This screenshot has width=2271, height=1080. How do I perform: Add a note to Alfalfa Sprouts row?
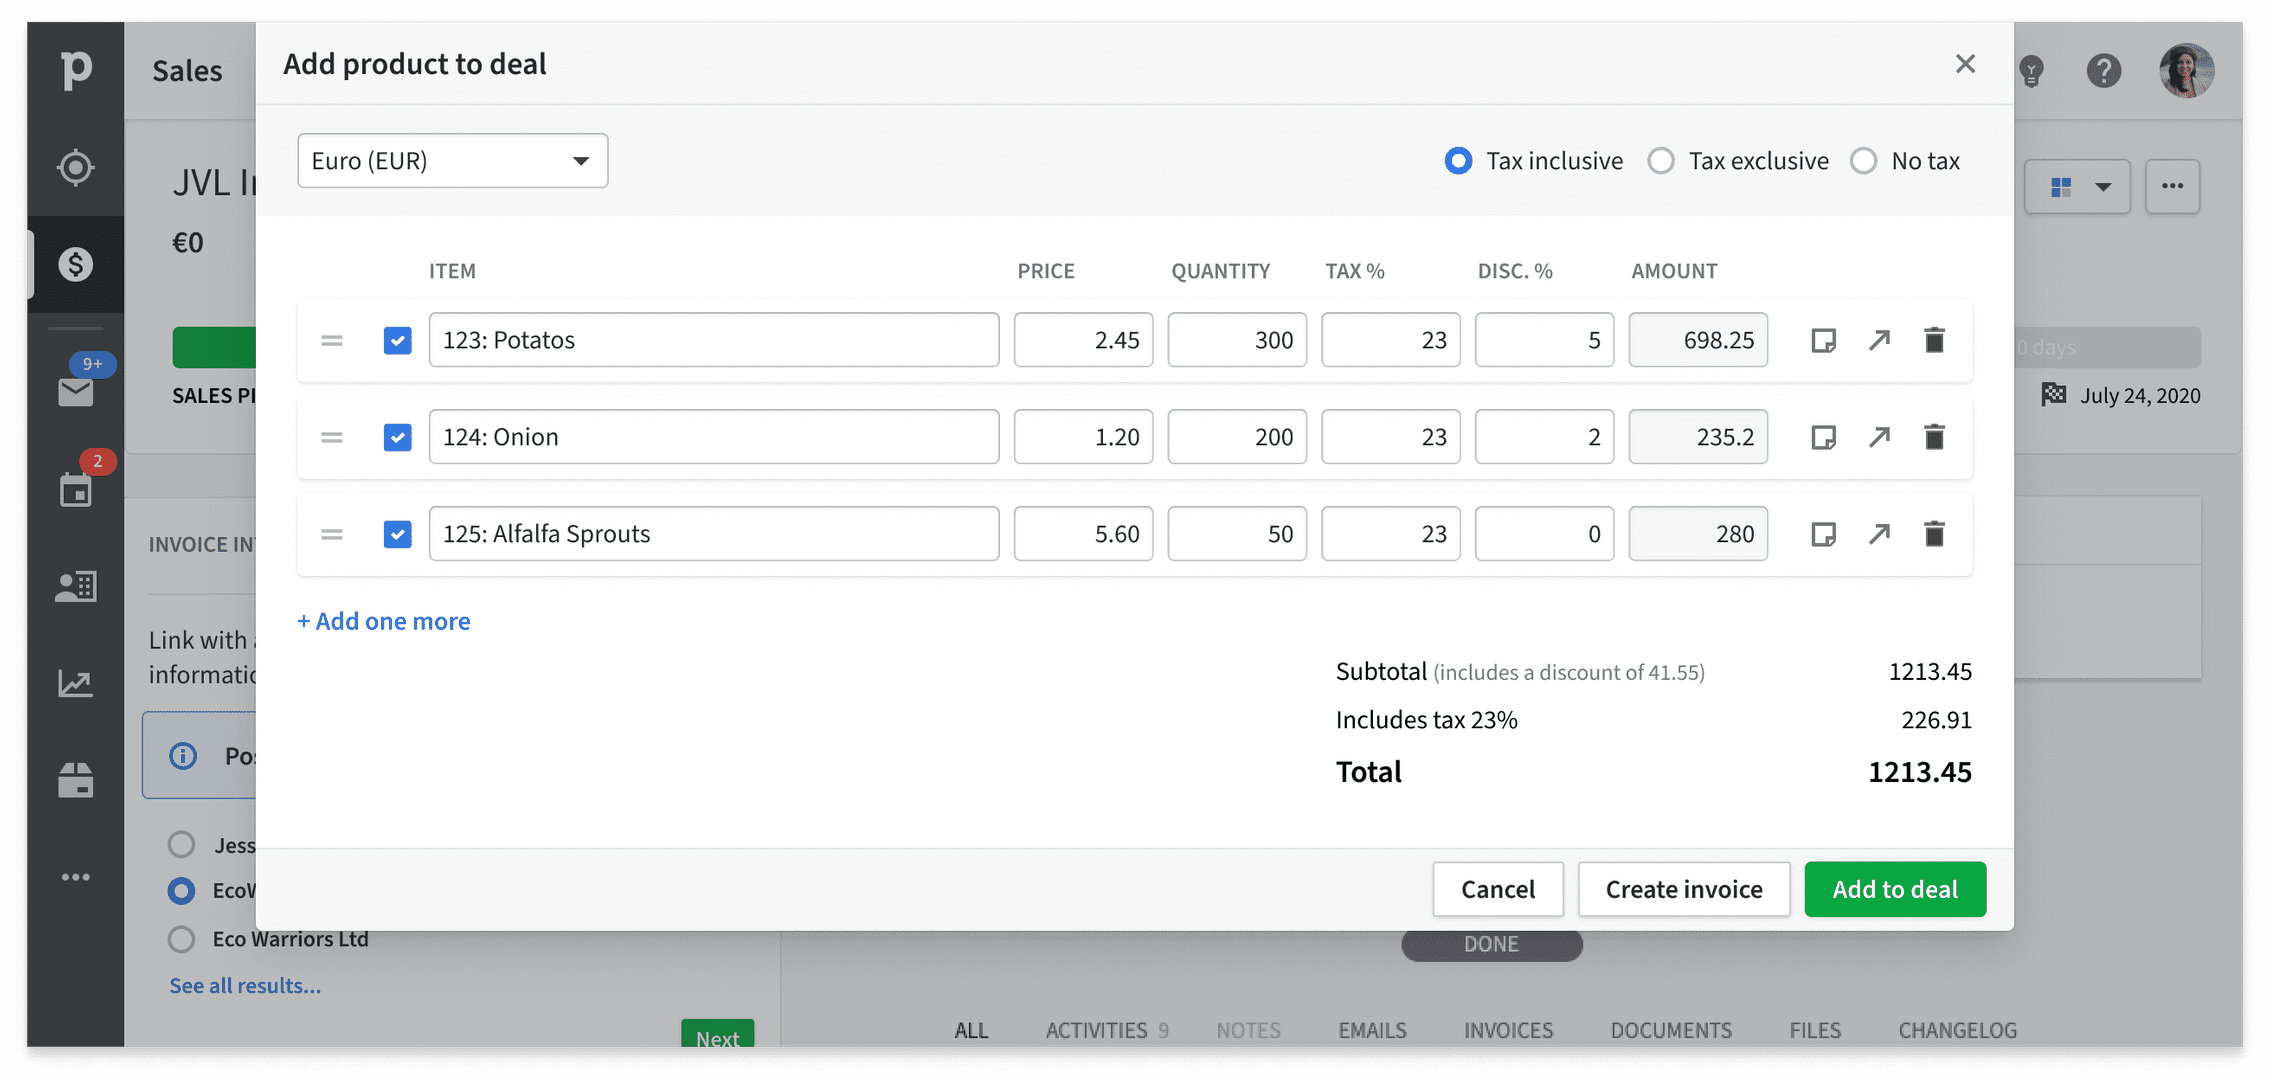(1824, 534)
